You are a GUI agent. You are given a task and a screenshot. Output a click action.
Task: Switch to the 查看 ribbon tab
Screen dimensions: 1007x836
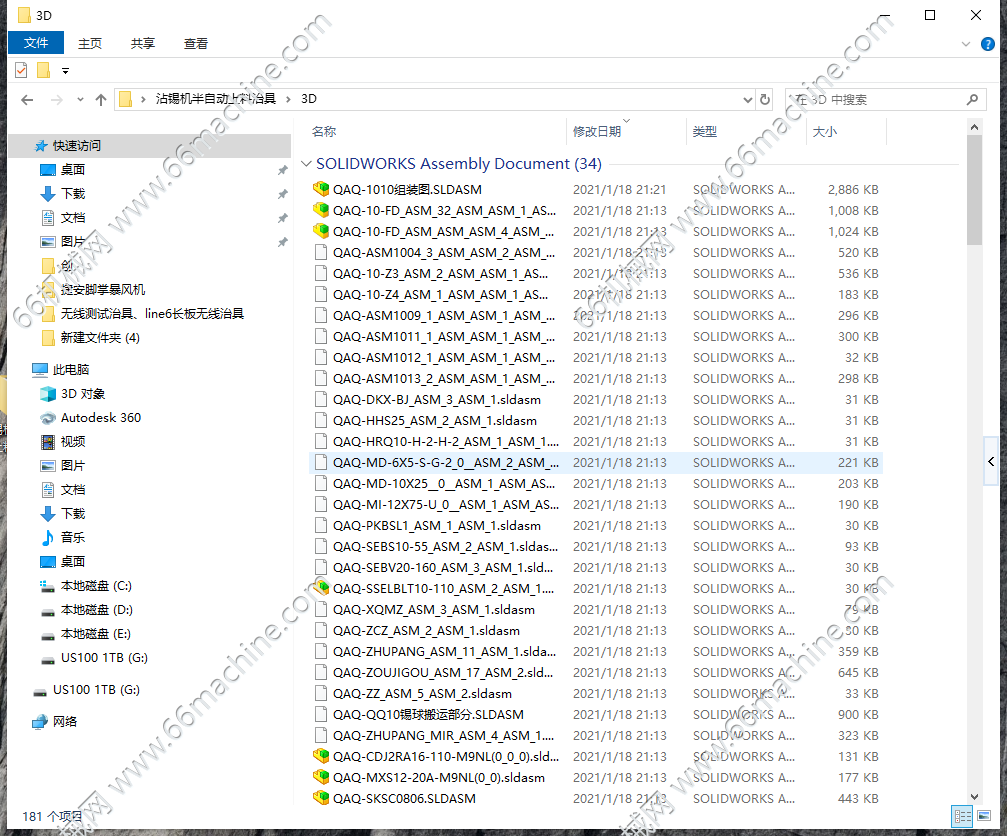click(x=196, y=44)
